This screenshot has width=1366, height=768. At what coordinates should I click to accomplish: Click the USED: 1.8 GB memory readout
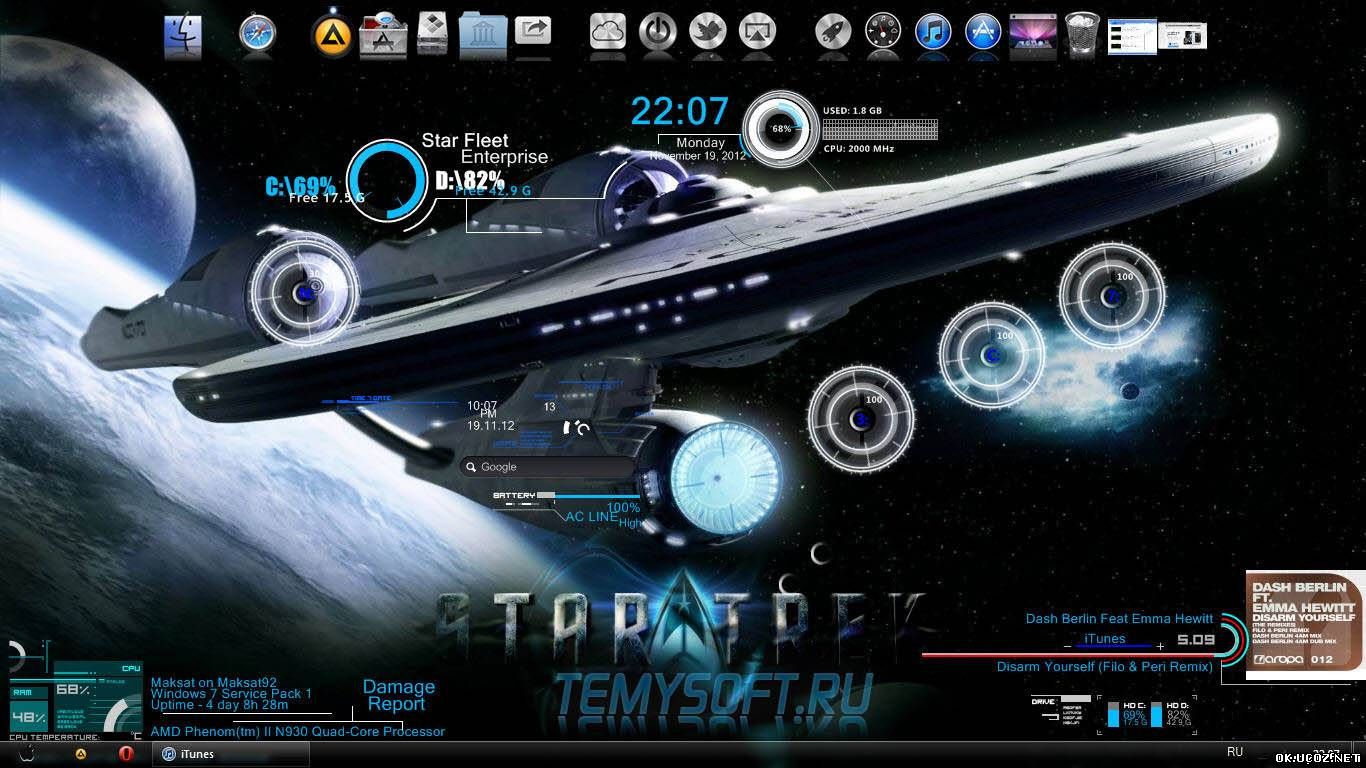[x=852, y=110]
